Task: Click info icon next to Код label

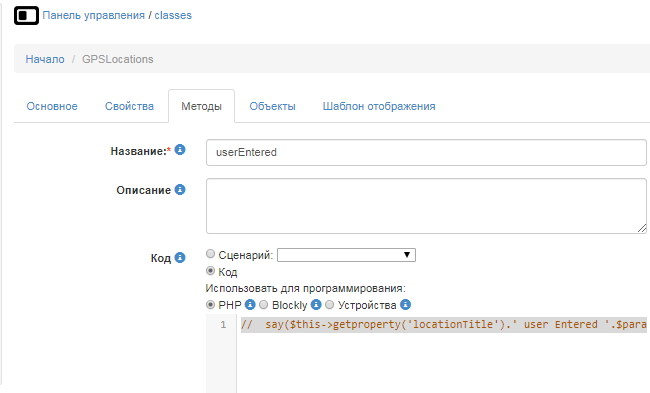Action: (x=179, y=257)
